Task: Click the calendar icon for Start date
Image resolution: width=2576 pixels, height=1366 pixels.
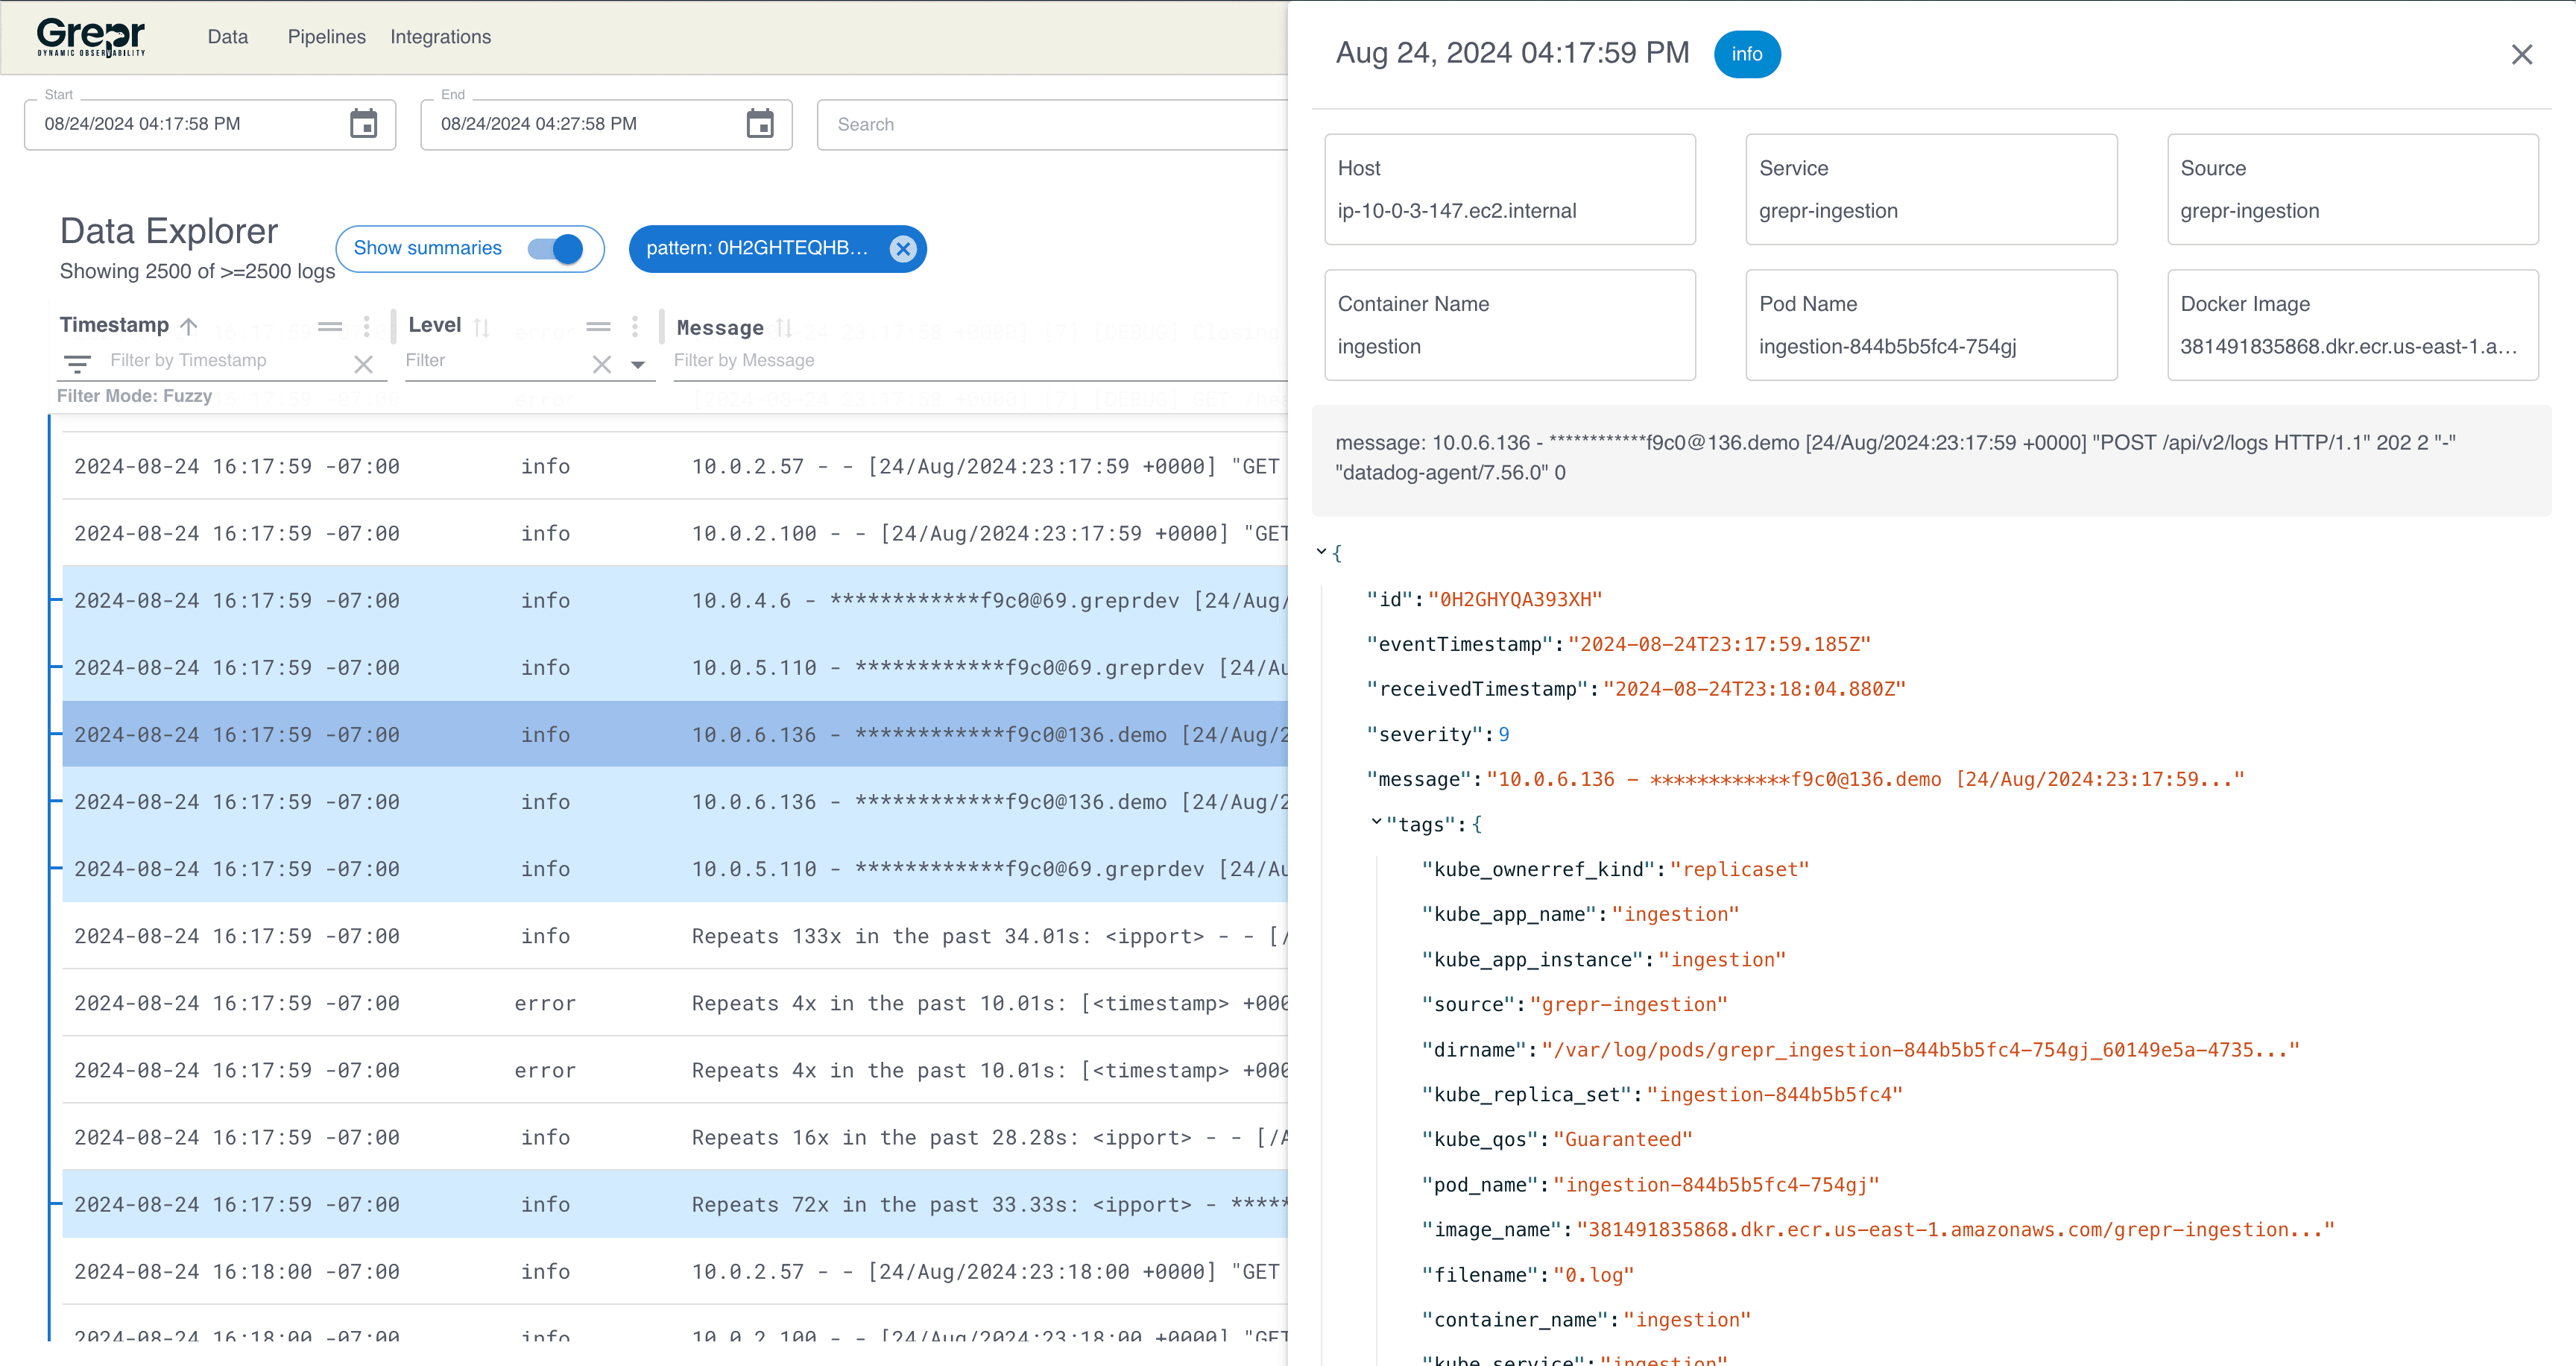Action: (363, 122)
